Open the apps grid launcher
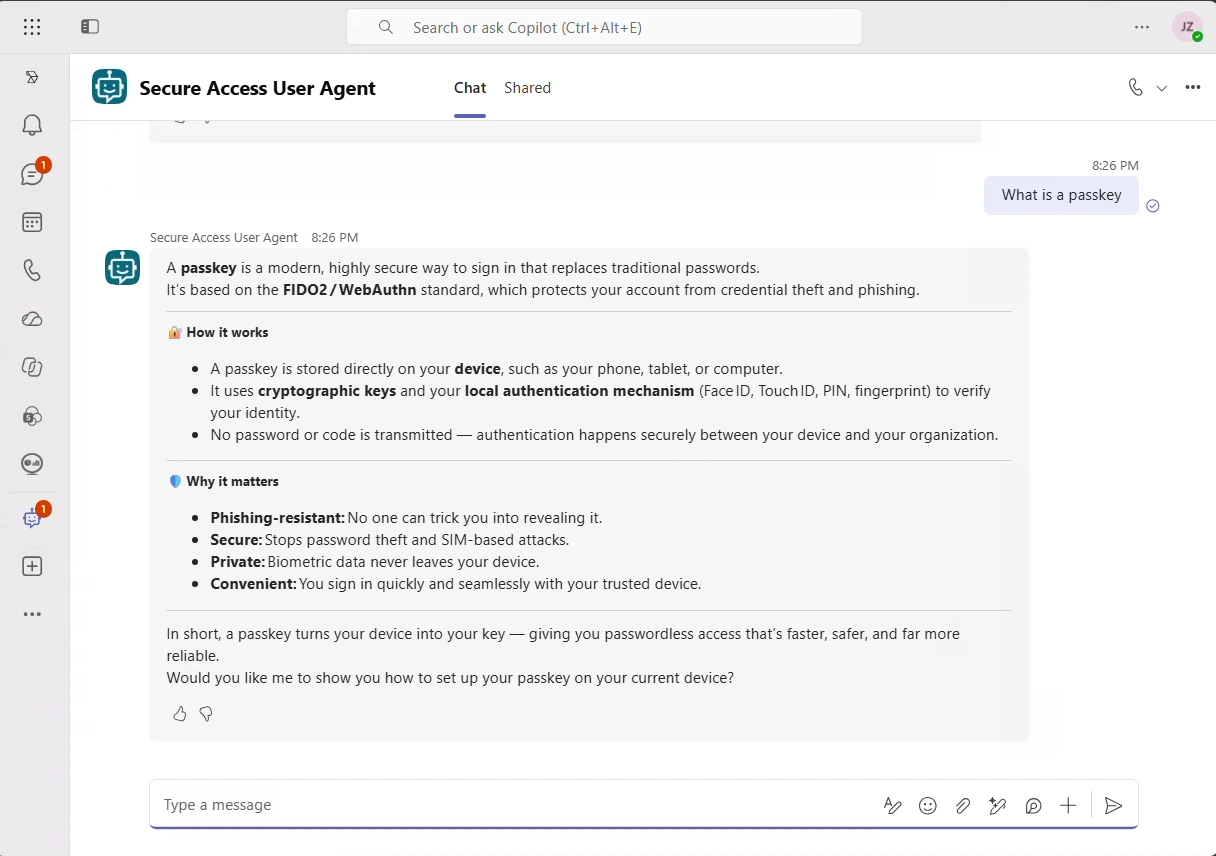The image size is (1216, 856). click(x=32, y=27)
